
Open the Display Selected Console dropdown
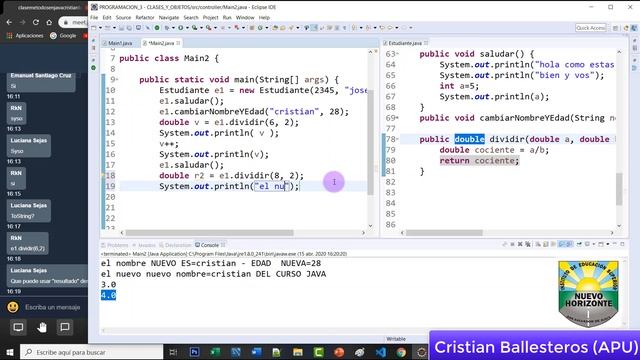pyautogui.click(x=594, y=244)
